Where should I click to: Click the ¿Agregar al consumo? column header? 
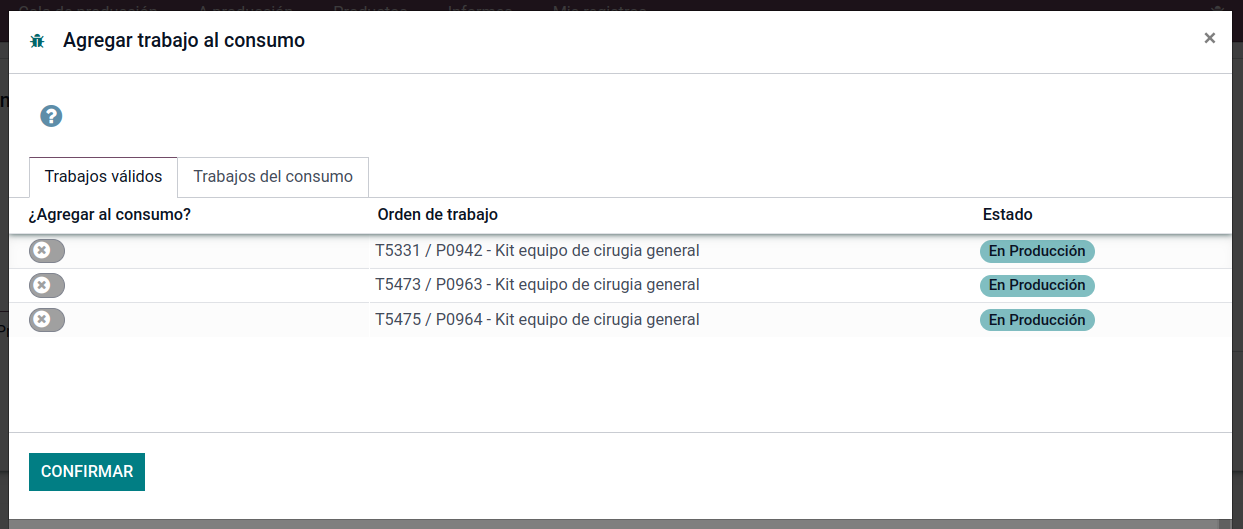click(x=110, y=215)
